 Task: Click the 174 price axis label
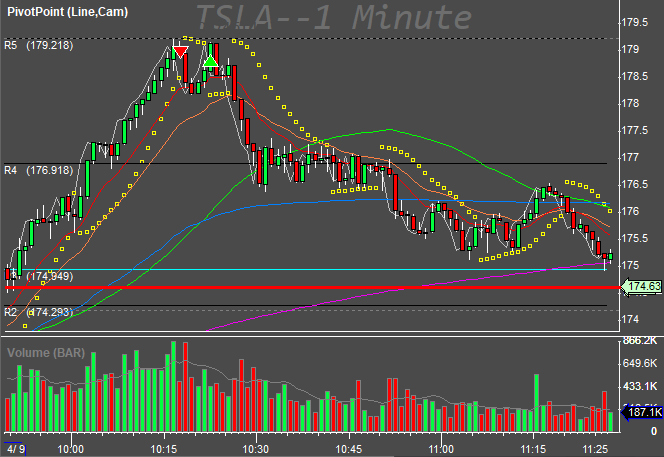tap(630, 319)
